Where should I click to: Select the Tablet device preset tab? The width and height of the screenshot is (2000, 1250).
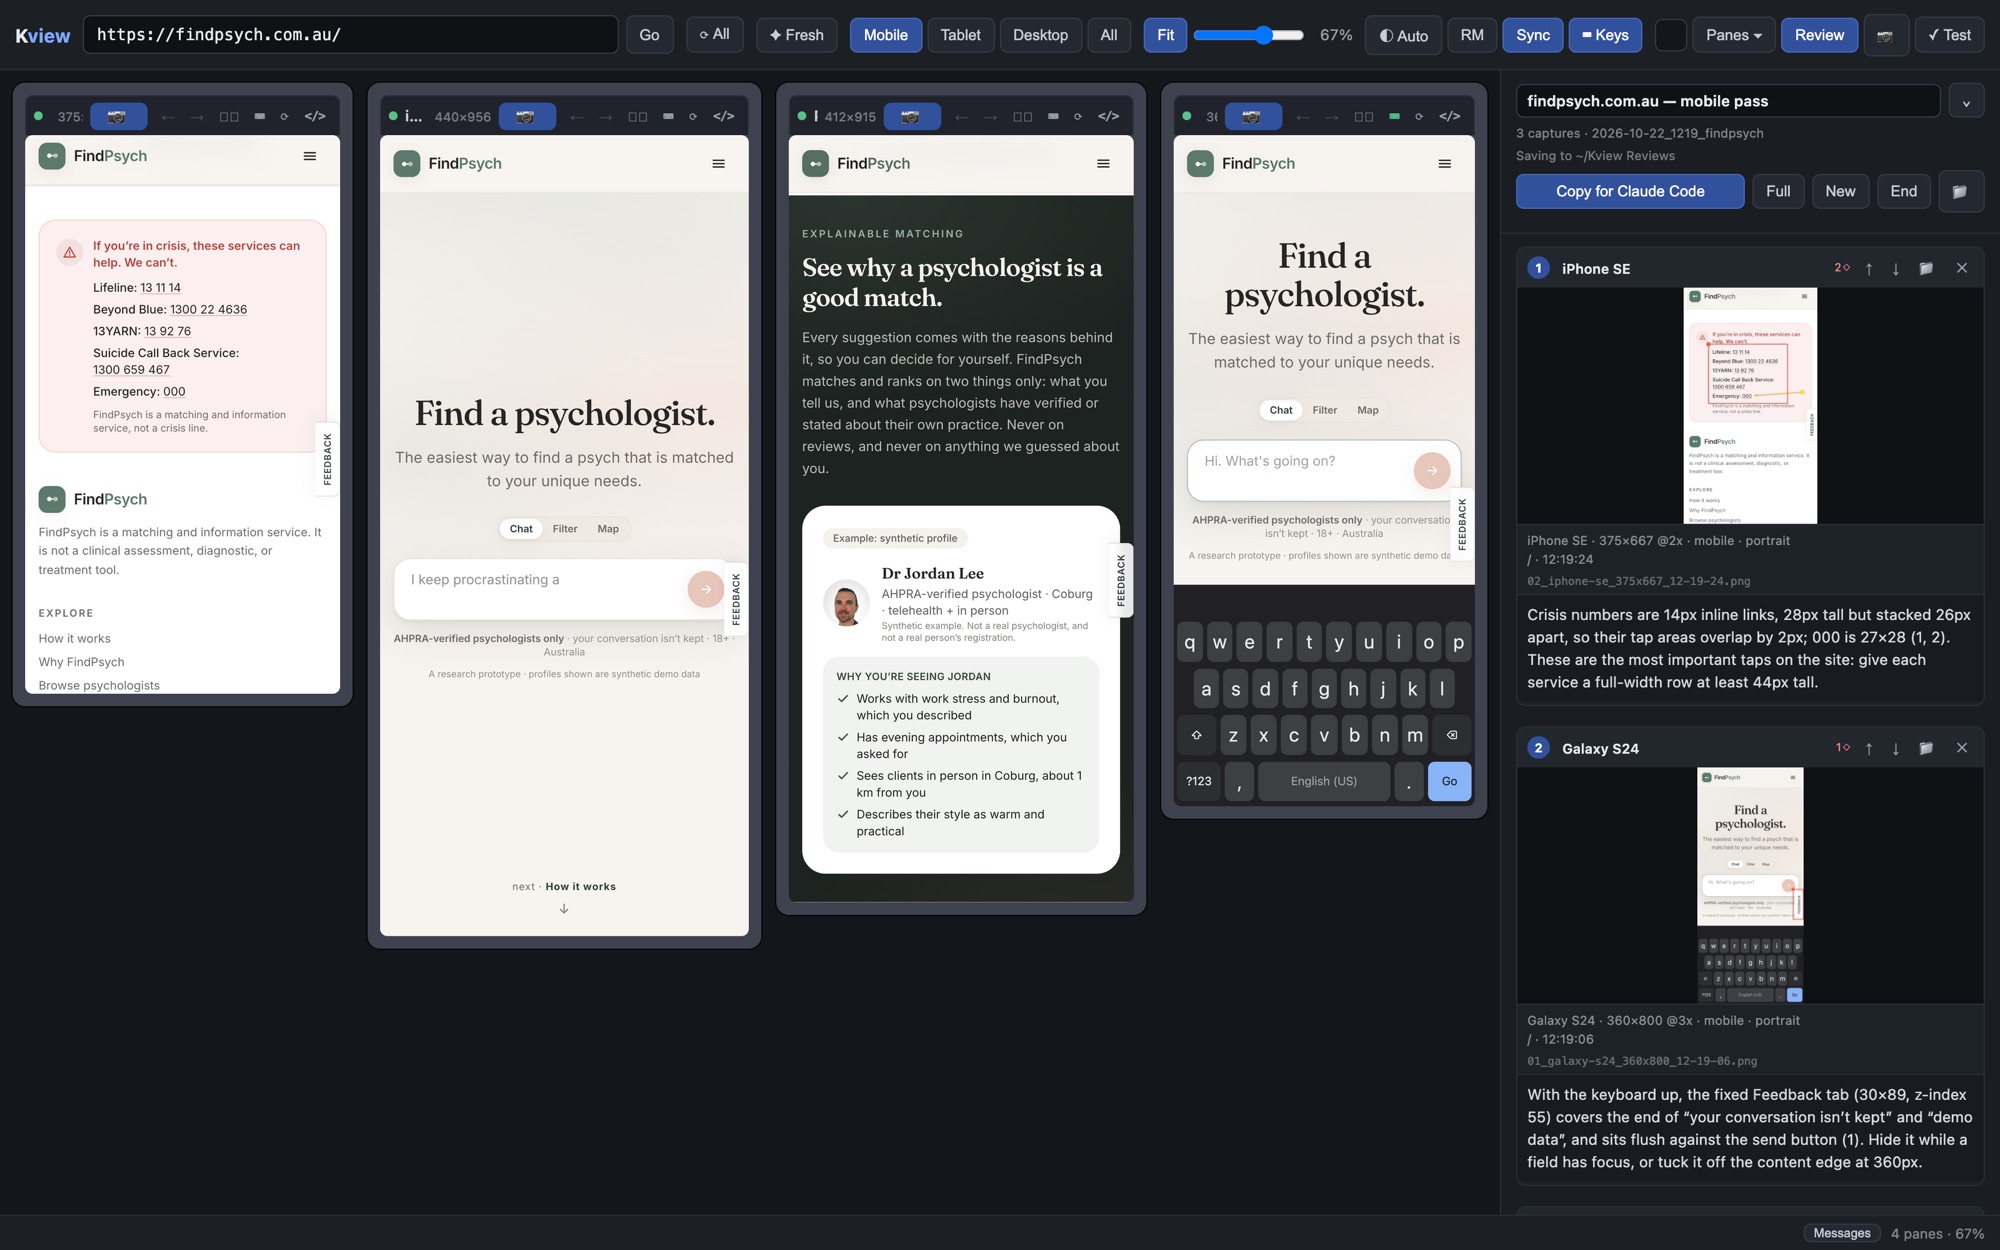960,35
